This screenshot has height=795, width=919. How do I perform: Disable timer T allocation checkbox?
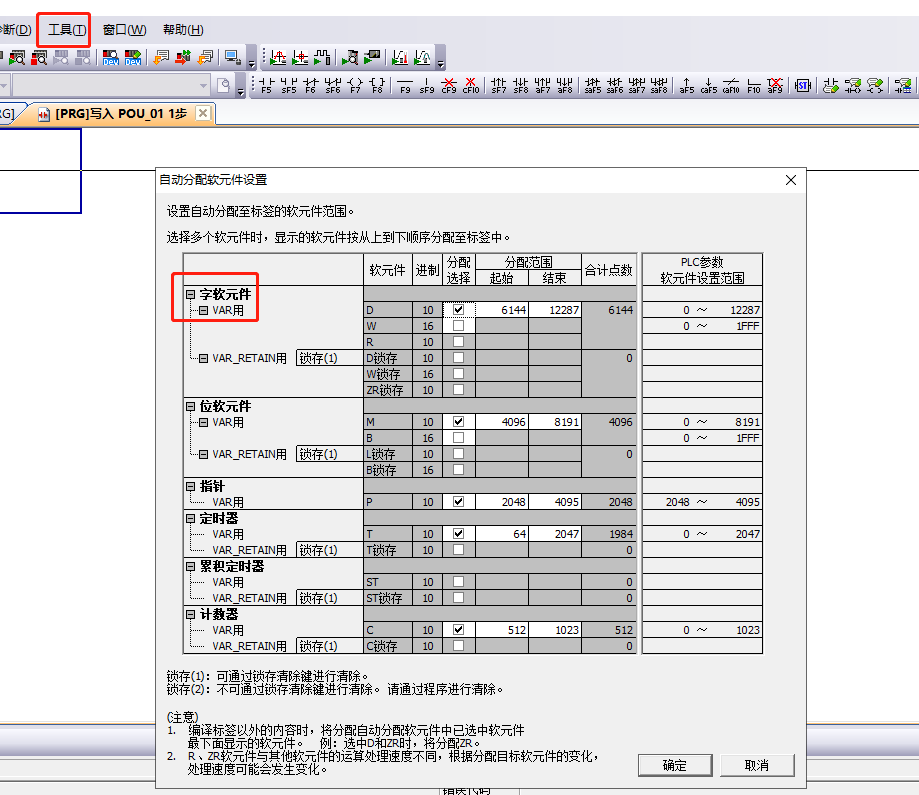458,534
